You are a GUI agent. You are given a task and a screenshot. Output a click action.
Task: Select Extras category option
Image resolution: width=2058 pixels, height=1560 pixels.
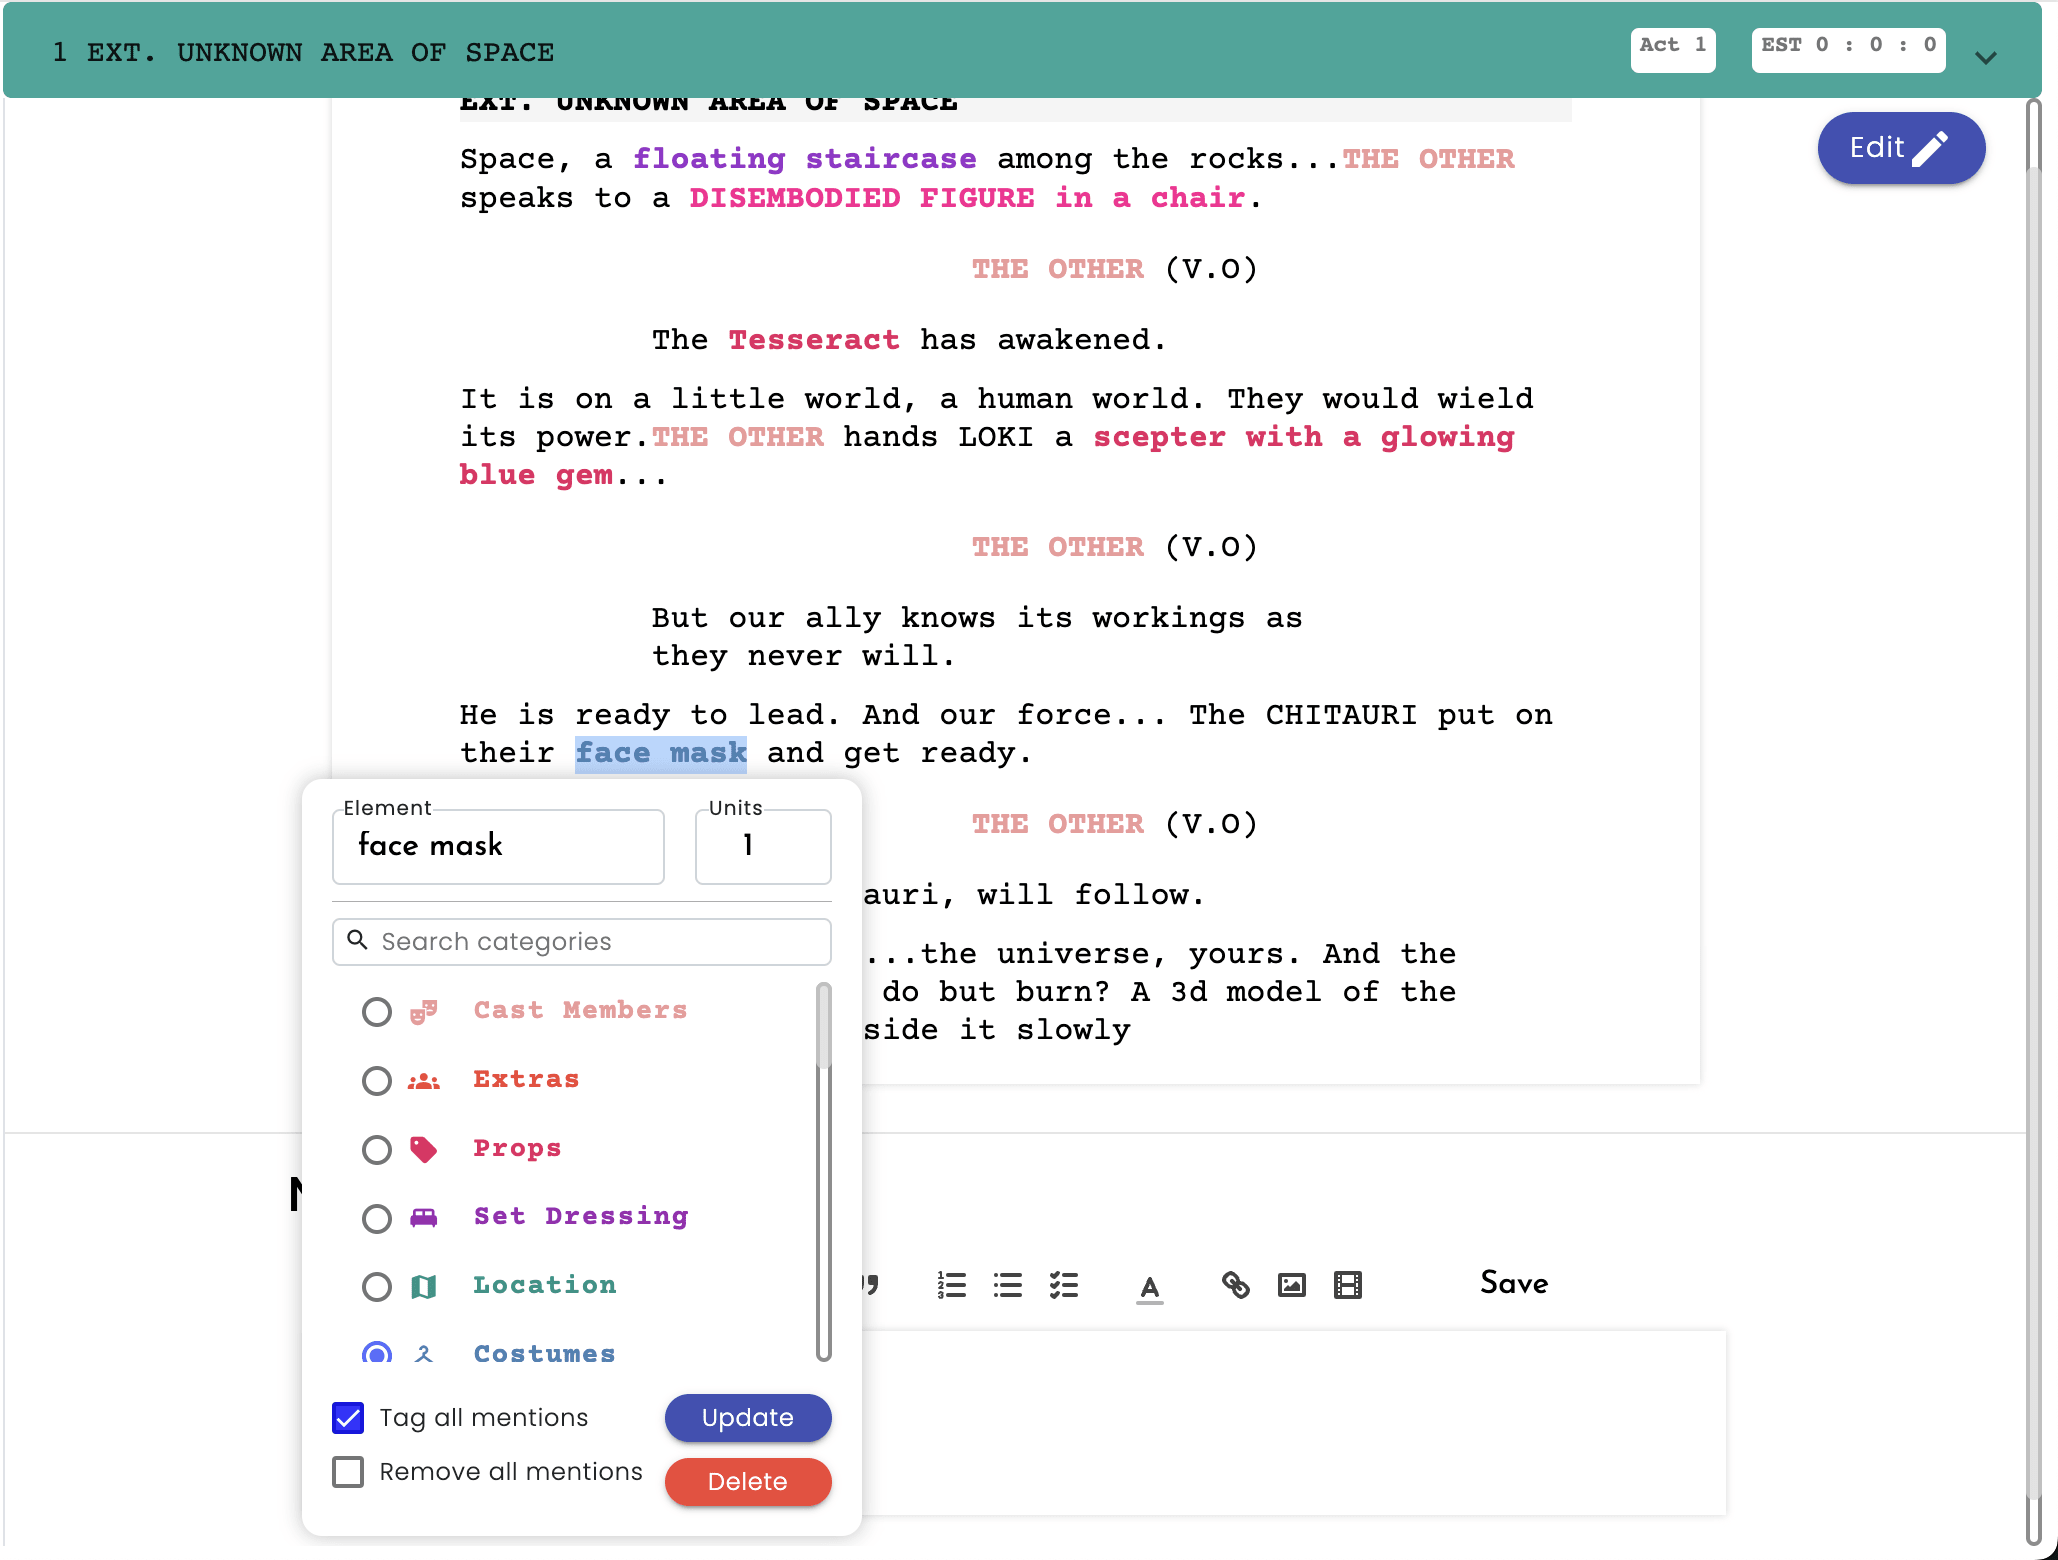377,1078
